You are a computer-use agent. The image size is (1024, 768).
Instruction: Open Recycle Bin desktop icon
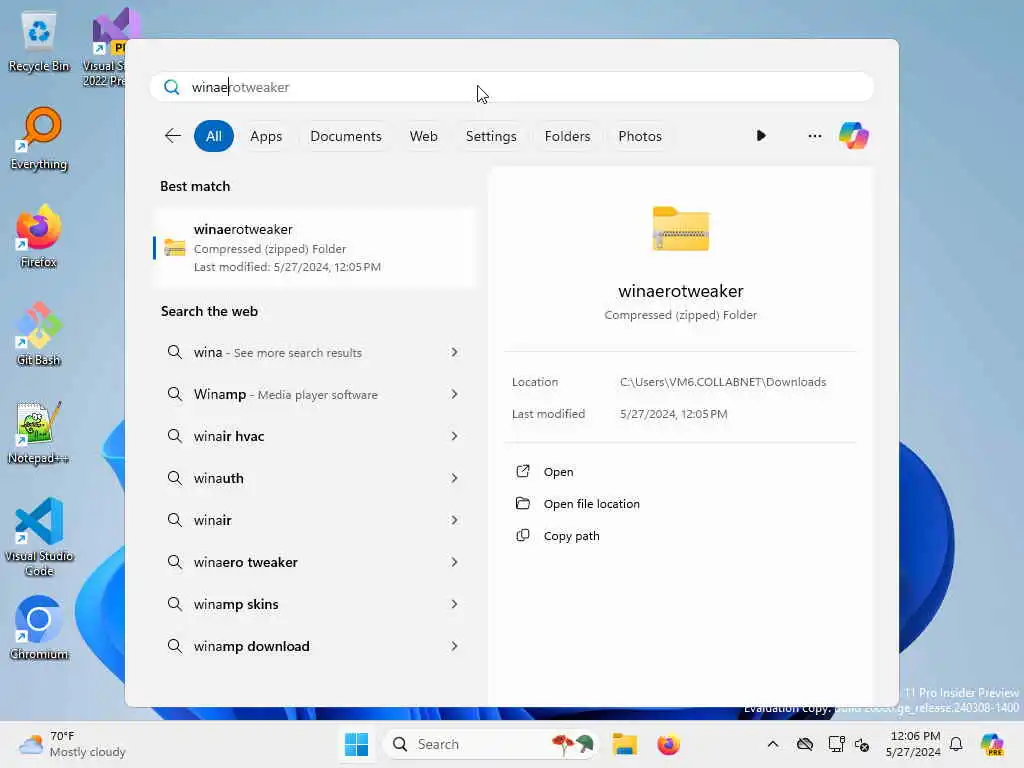point(39,42)
